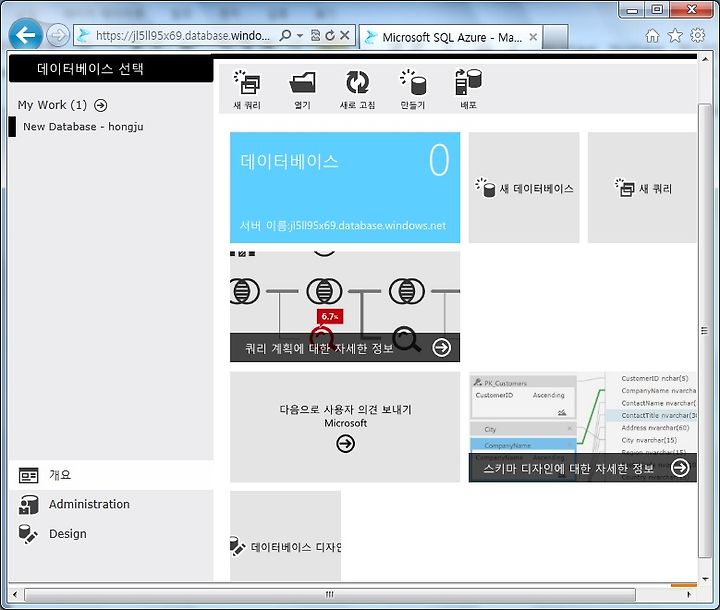Open 스키마 디자인에 대한 자세한 정보 arrow
This screenshot has height=610, width=720.
coord(680,468)
